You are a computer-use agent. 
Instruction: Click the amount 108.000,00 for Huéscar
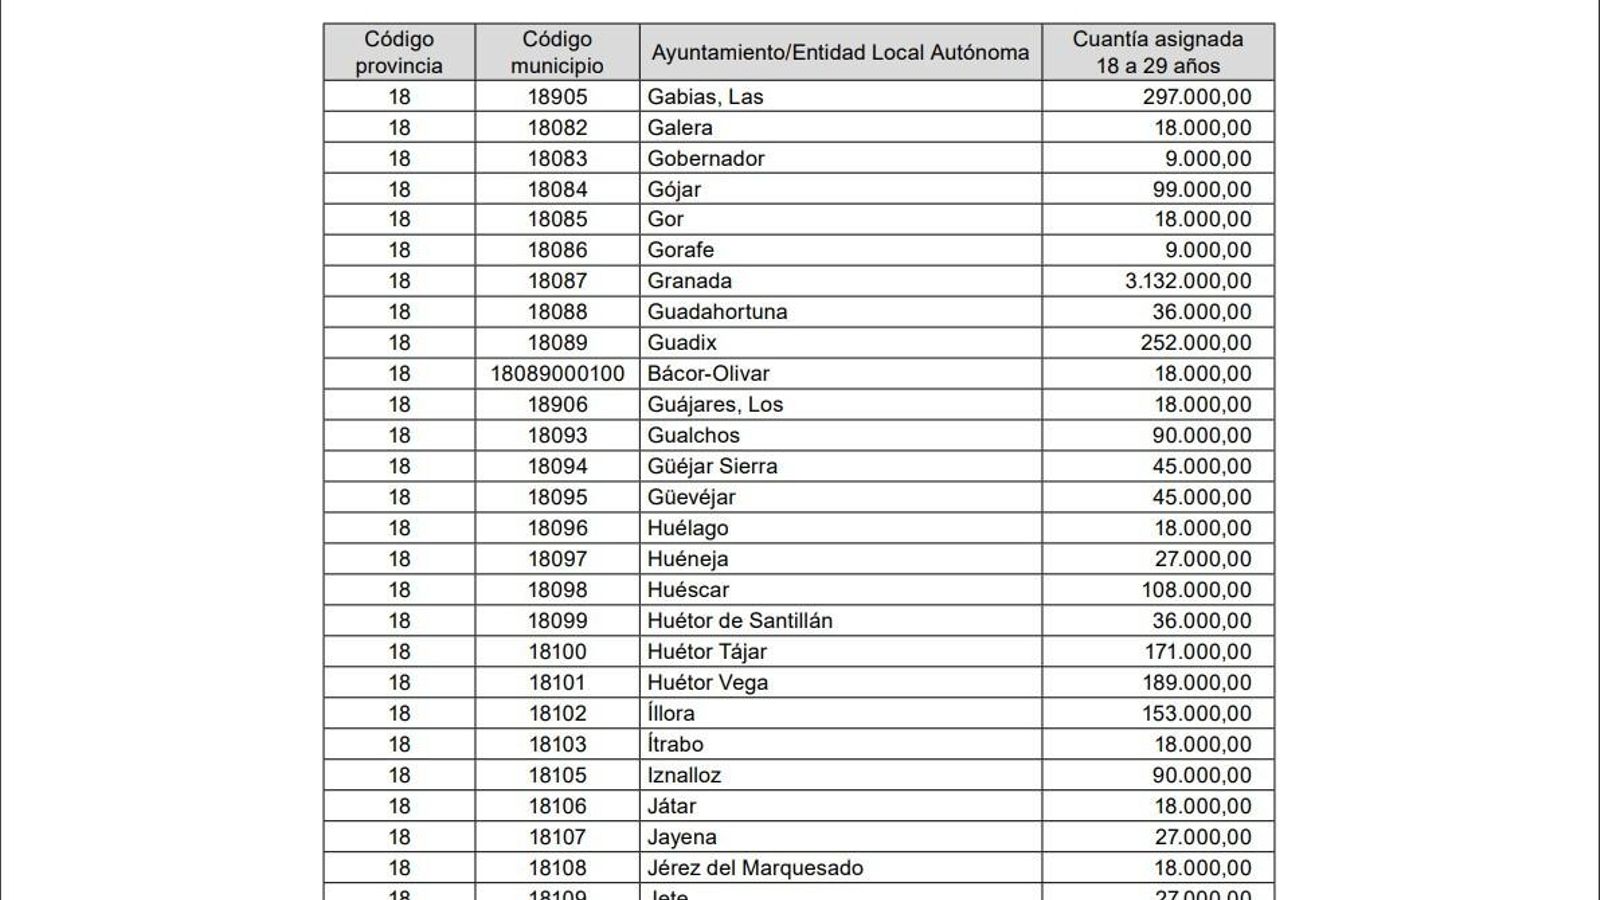pyautogui.click(x=1196, y=590)
